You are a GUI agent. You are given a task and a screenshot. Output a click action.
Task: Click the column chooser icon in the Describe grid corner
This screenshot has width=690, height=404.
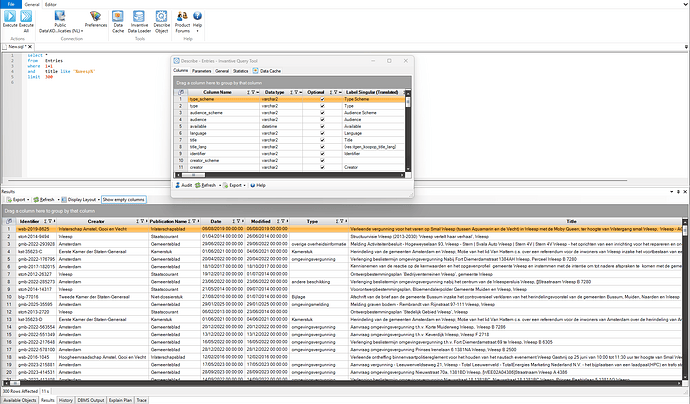[x=181, y=92]
